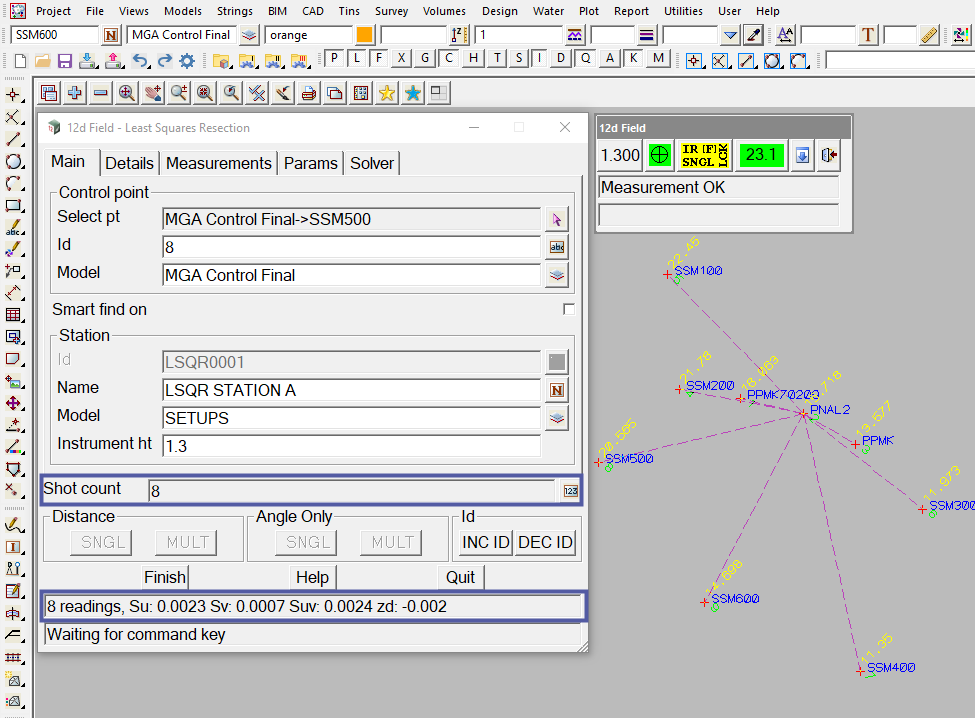Click the Undo arrow in toolbar
975x718 pixels.
(140, 60)
